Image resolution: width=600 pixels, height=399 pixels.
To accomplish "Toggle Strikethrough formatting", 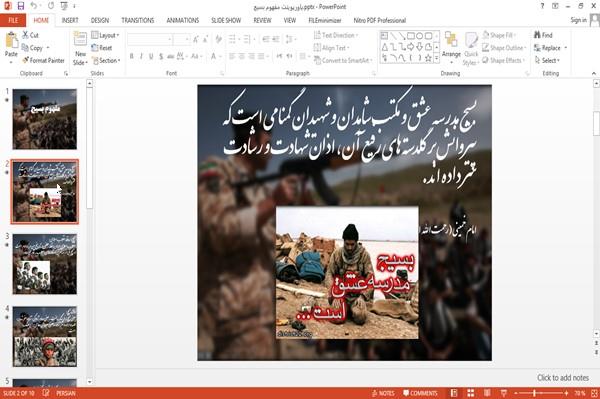I will coord(170,57).
